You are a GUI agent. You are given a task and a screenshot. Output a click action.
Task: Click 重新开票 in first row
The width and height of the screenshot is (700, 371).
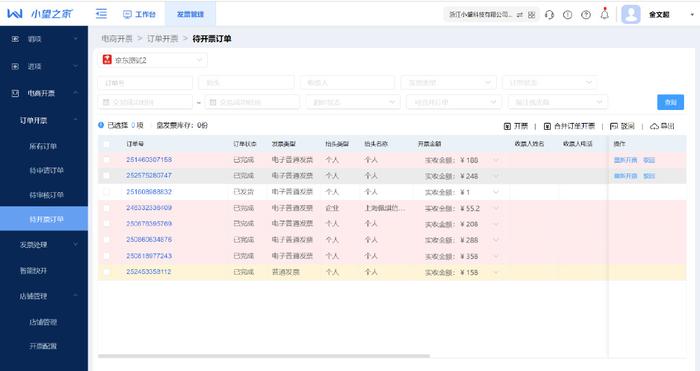(625, 160)
